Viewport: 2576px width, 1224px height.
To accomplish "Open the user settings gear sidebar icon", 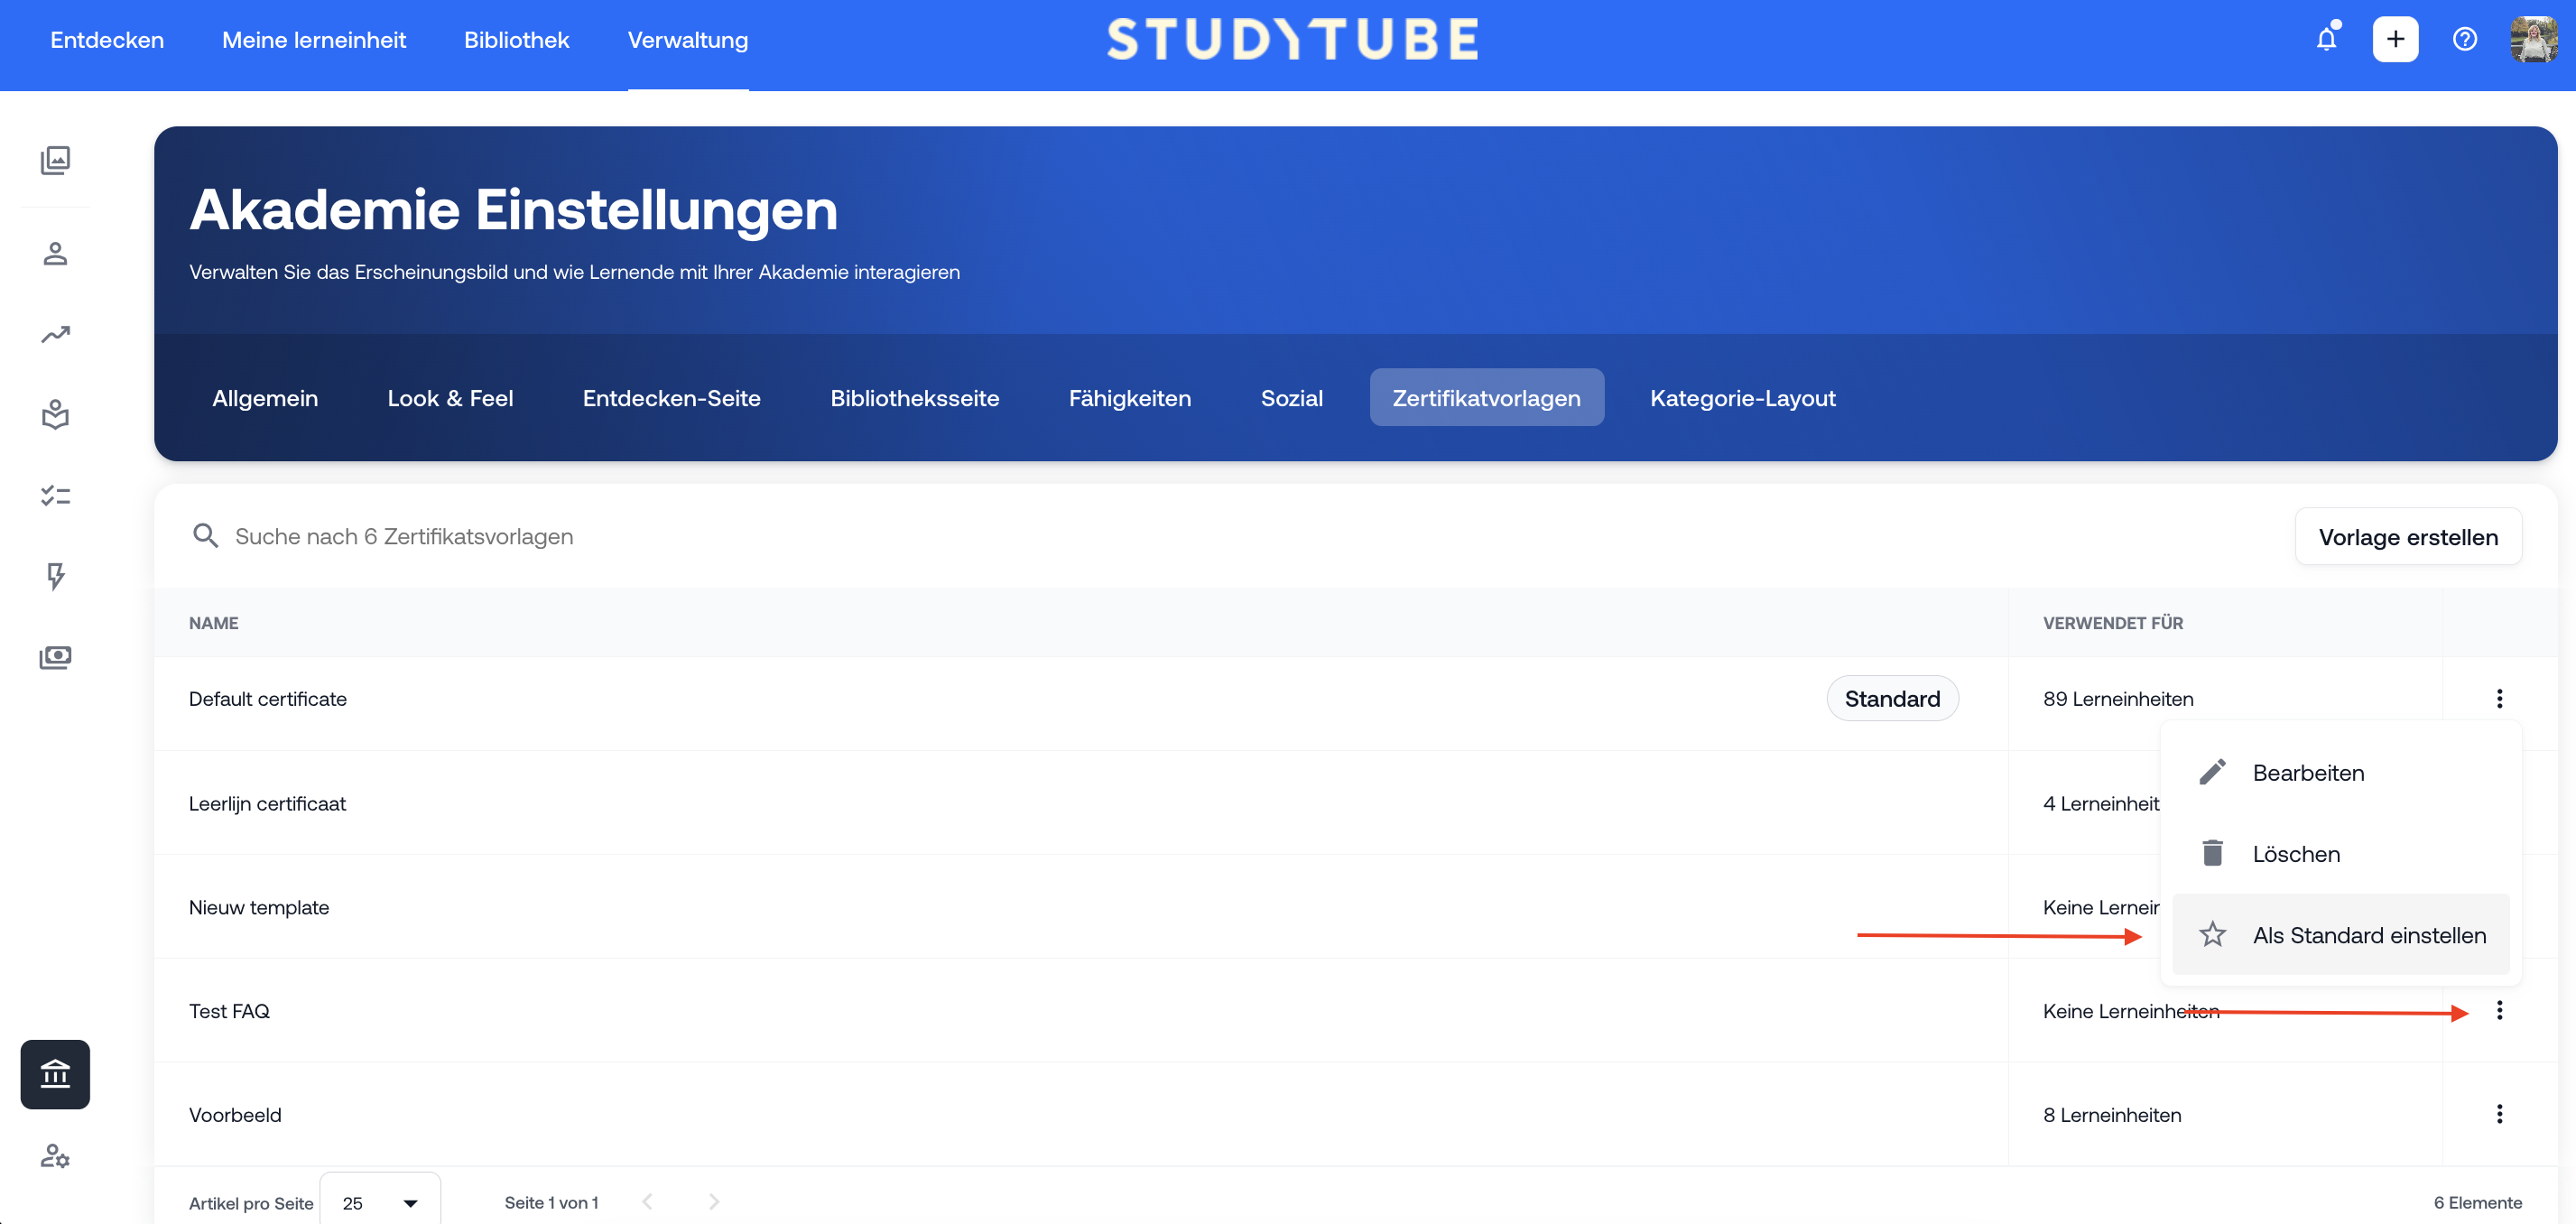I will click(55, 1156).
